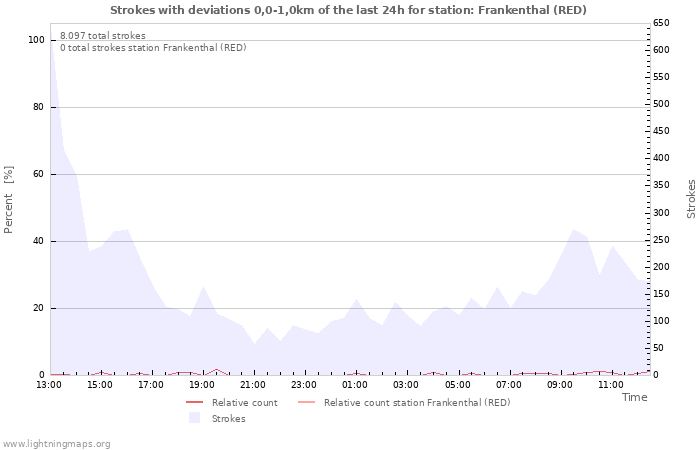
Task: Click the lavender Strokes legend swatch
Action: pyautogui.click(x=194, y=418)
